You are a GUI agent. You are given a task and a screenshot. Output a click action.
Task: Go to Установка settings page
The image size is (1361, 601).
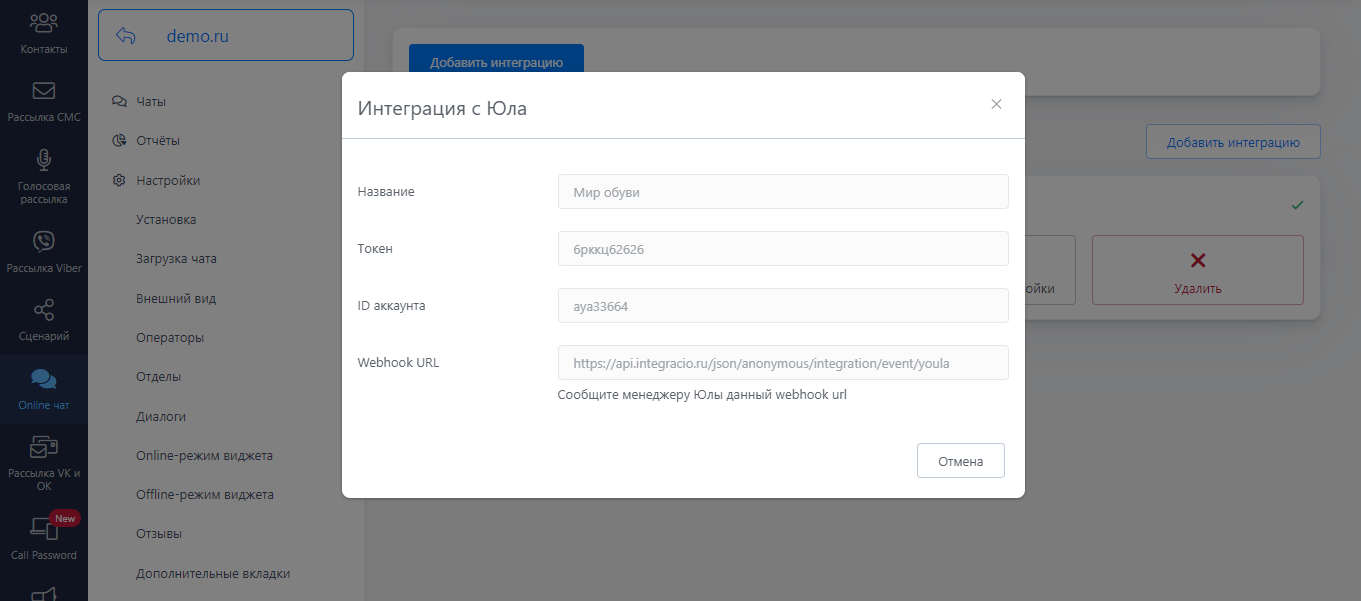[166, 220]
